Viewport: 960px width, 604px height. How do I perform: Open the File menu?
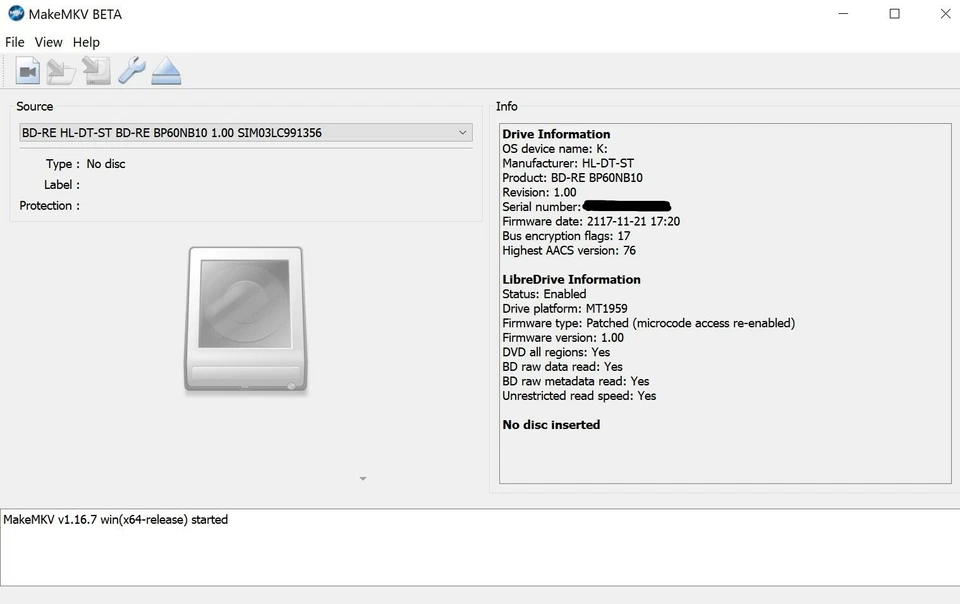[x=14, y=42]
